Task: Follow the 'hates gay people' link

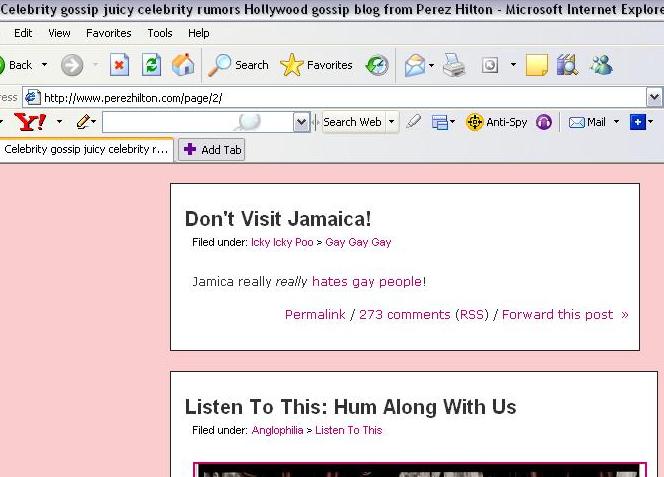Action: [x=368, y=282]
